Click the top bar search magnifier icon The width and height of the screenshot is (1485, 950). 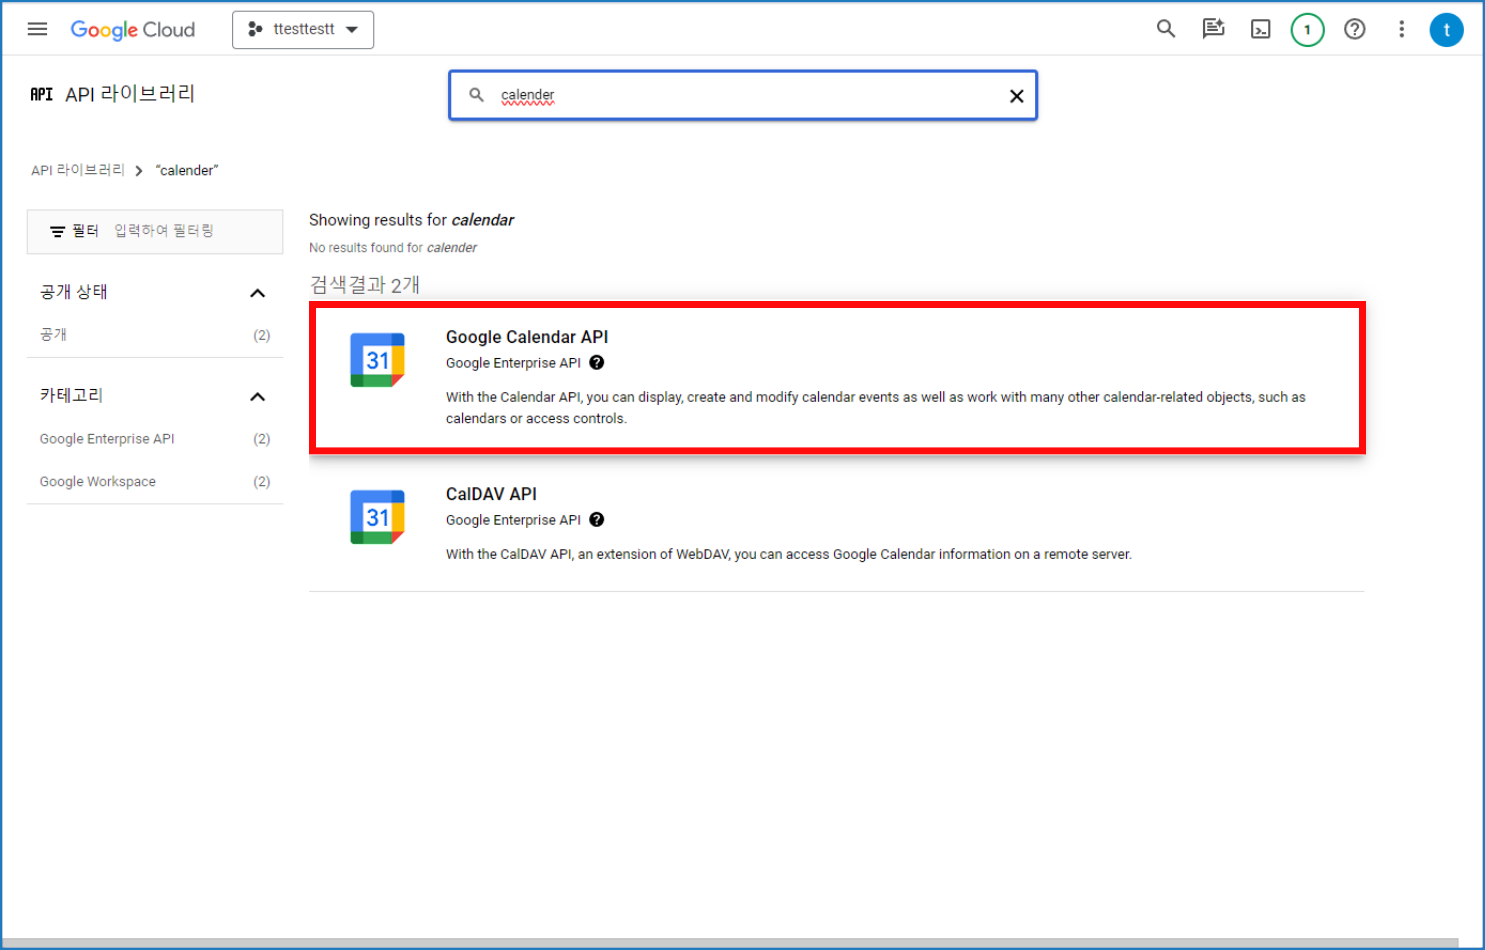click(x=1165, y=29)
